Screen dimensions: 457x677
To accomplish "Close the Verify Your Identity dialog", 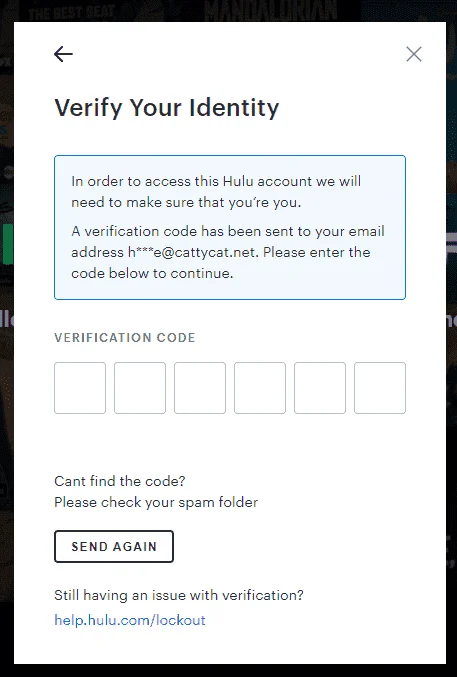I will click(414, 54).
